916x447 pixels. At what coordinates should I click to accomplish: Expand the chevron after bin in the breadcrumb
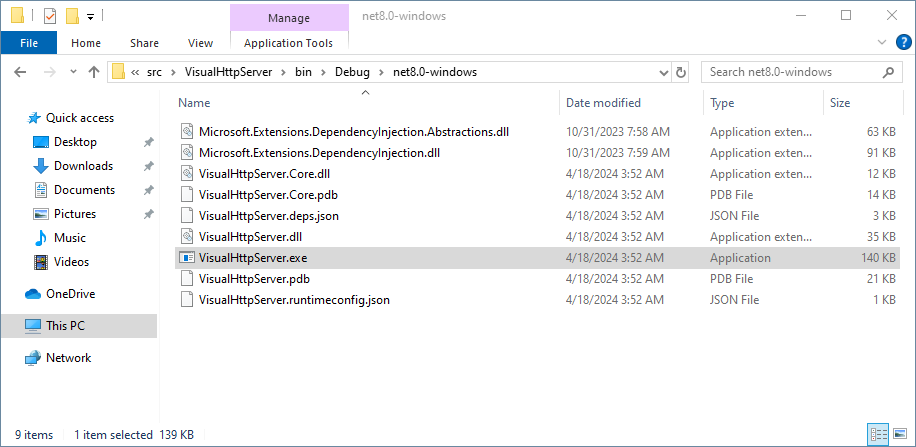click(323, 72)
